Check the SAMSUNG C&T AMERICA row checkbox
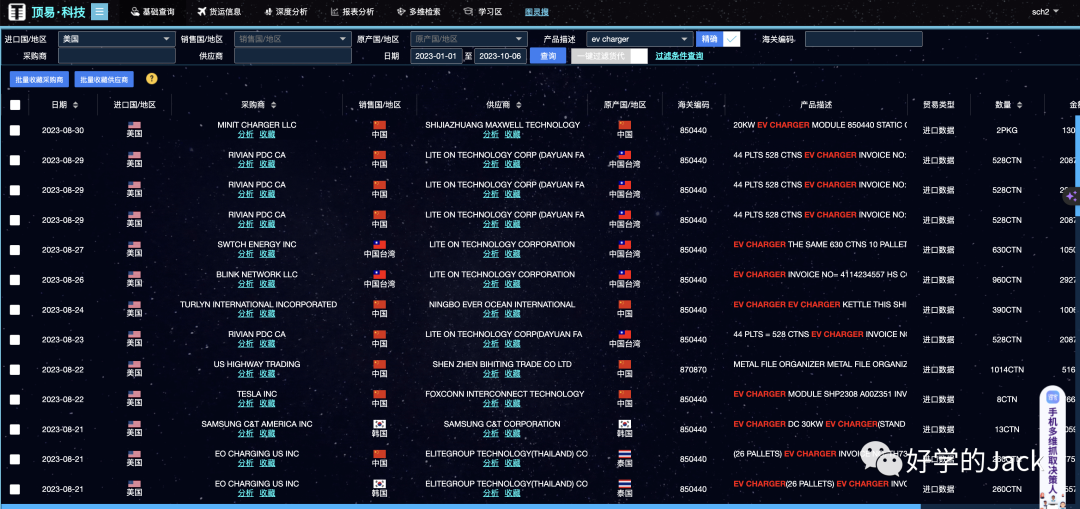This screenshot has width=1080, height=509. click(15, 429)
